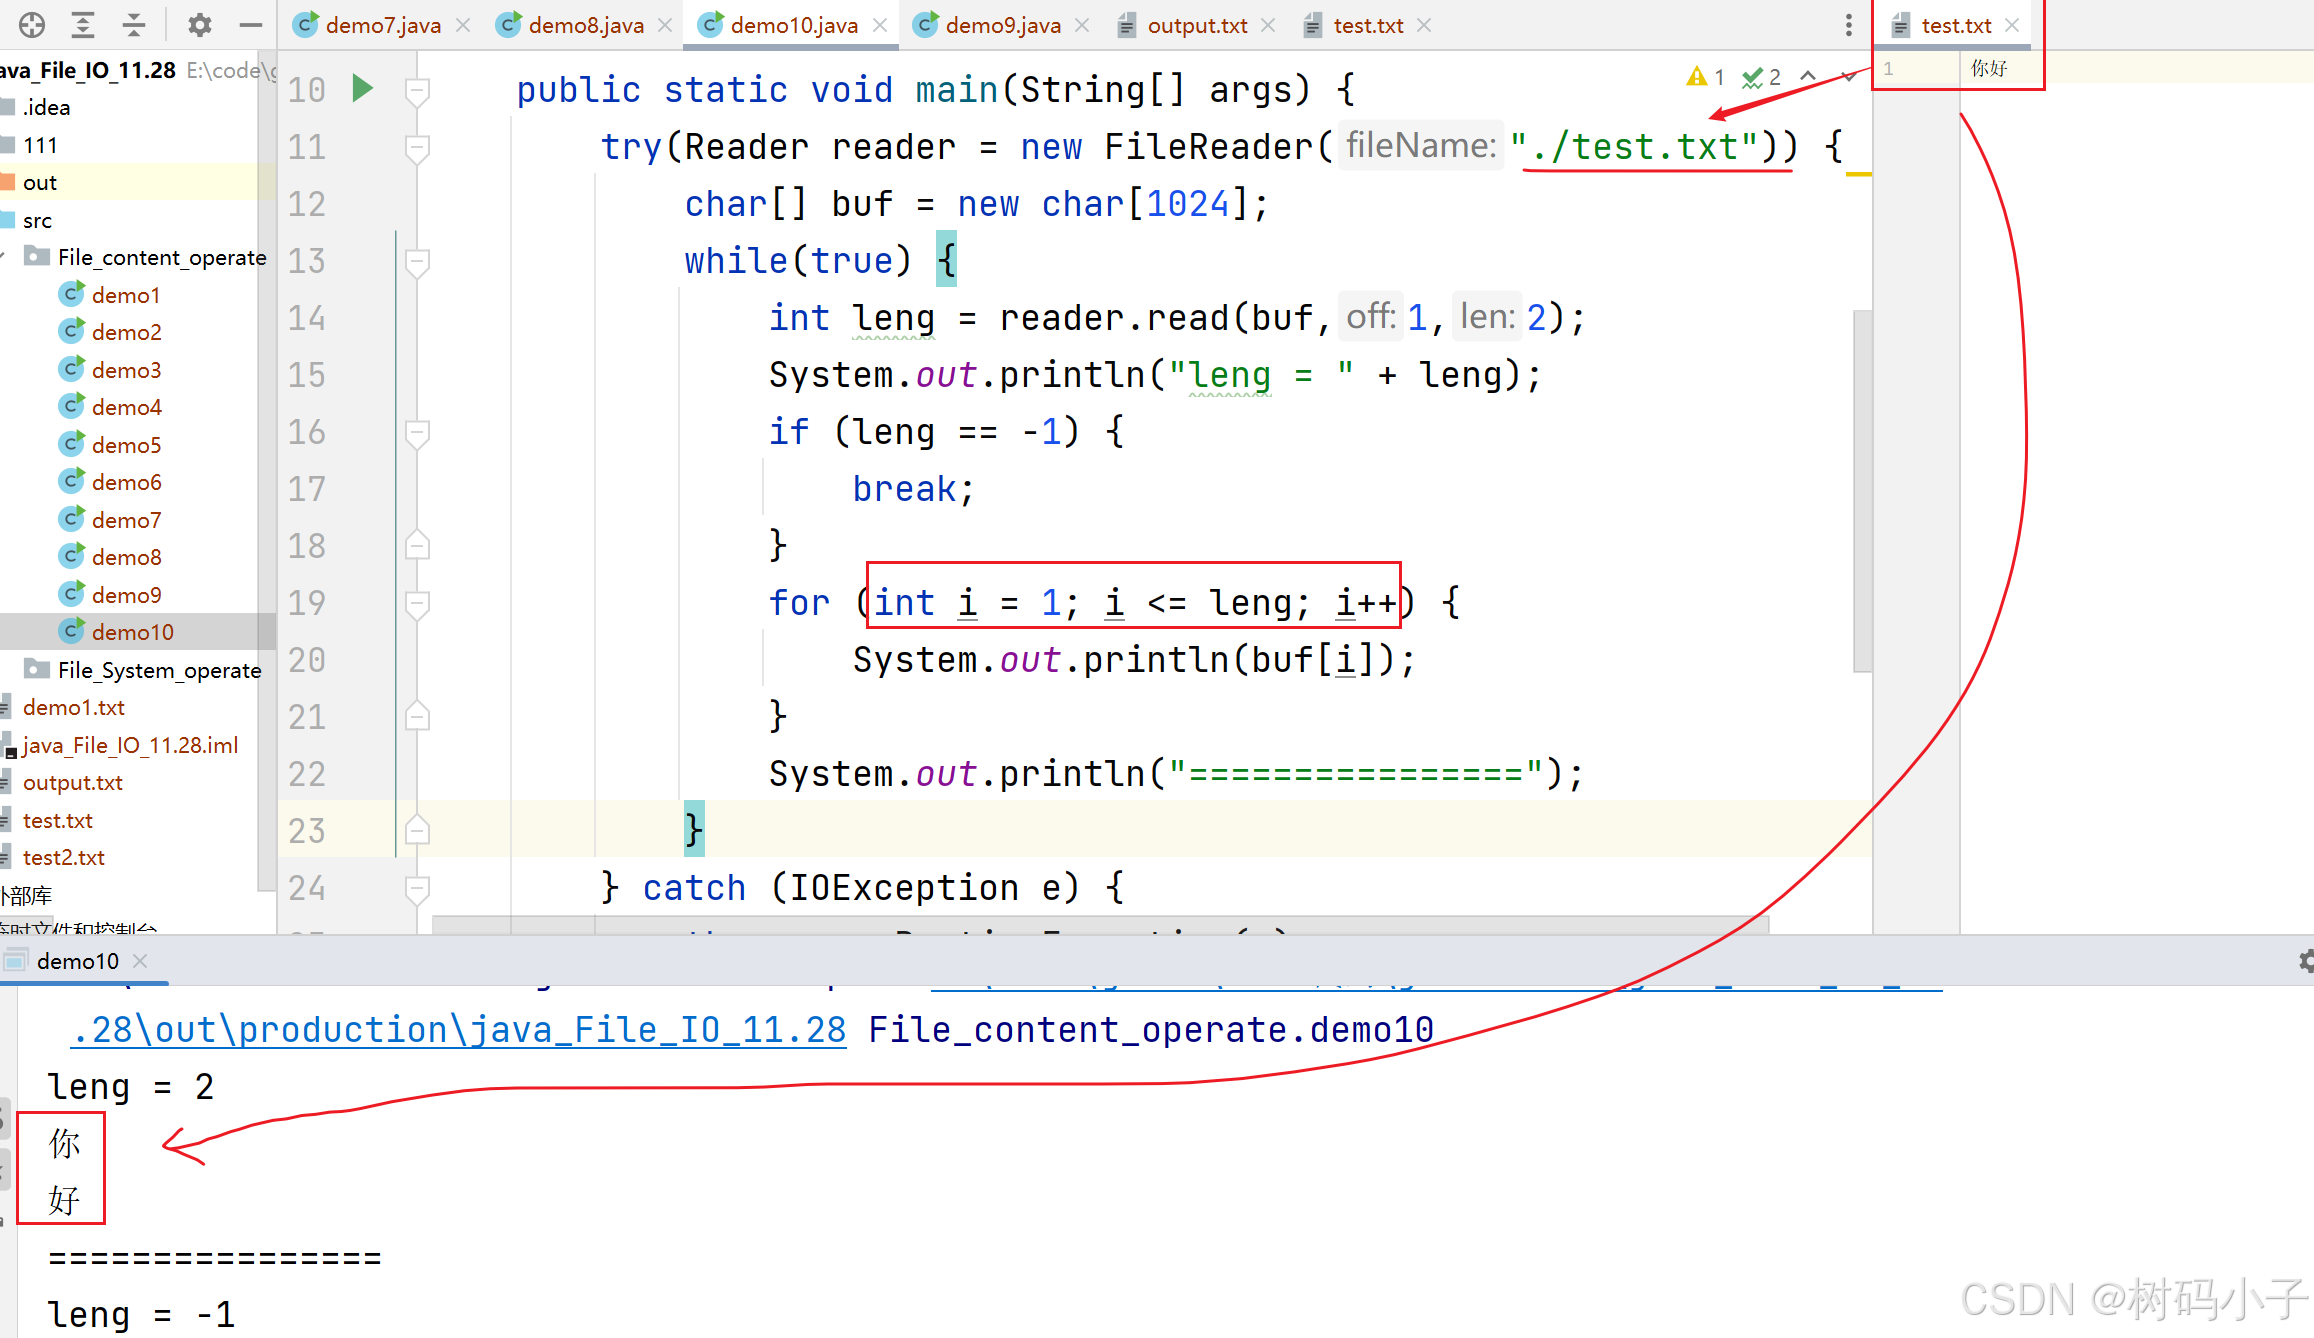
Task: Open demo5 in the project tree
Action: [126, 445]
